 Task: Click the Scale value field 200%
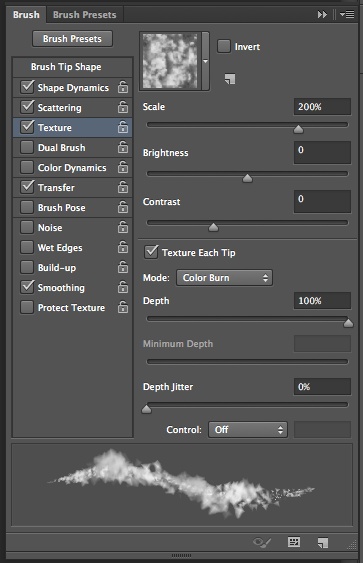pyautogui.click(x=322, y=107)
